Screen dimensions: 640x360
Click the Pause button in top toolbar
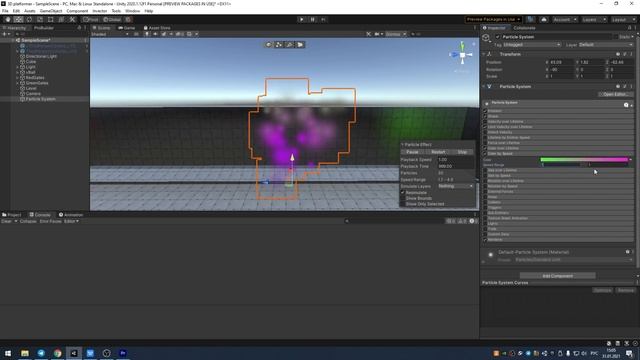click(313, 19)
